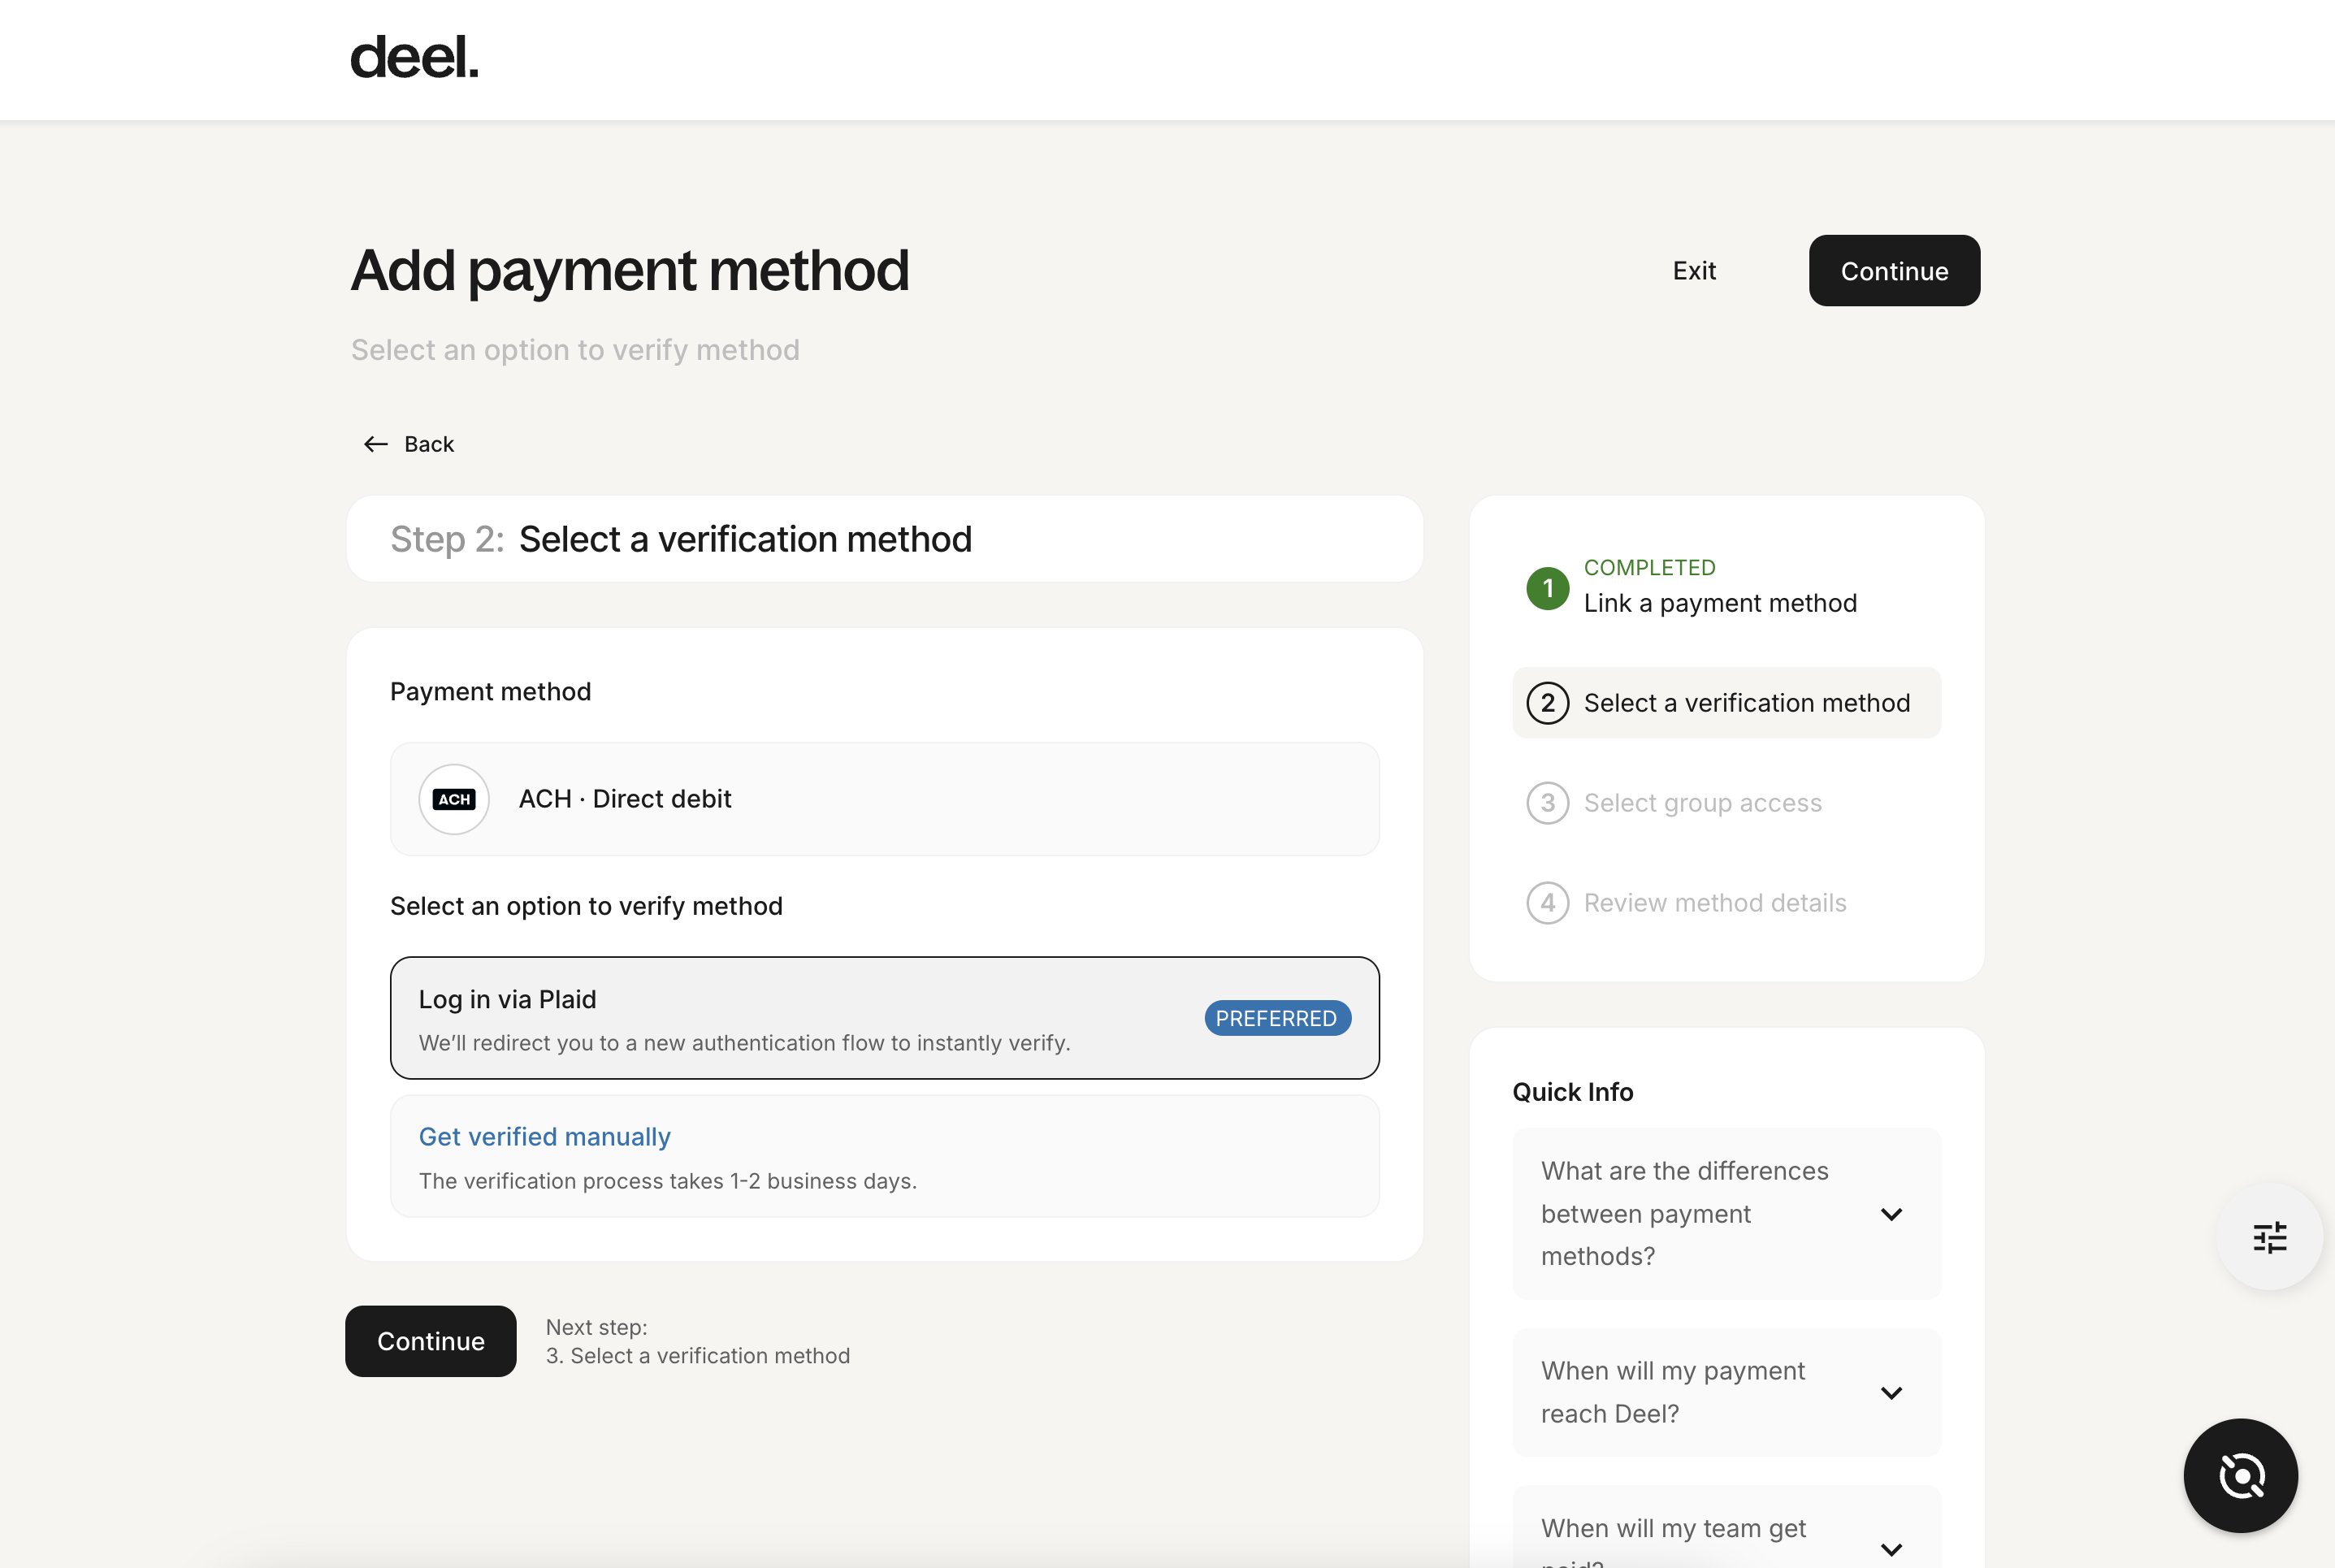Click the Exit button
Image resolution: width=2335 pixels, height=1568 pixels.
click(1694, 271)
